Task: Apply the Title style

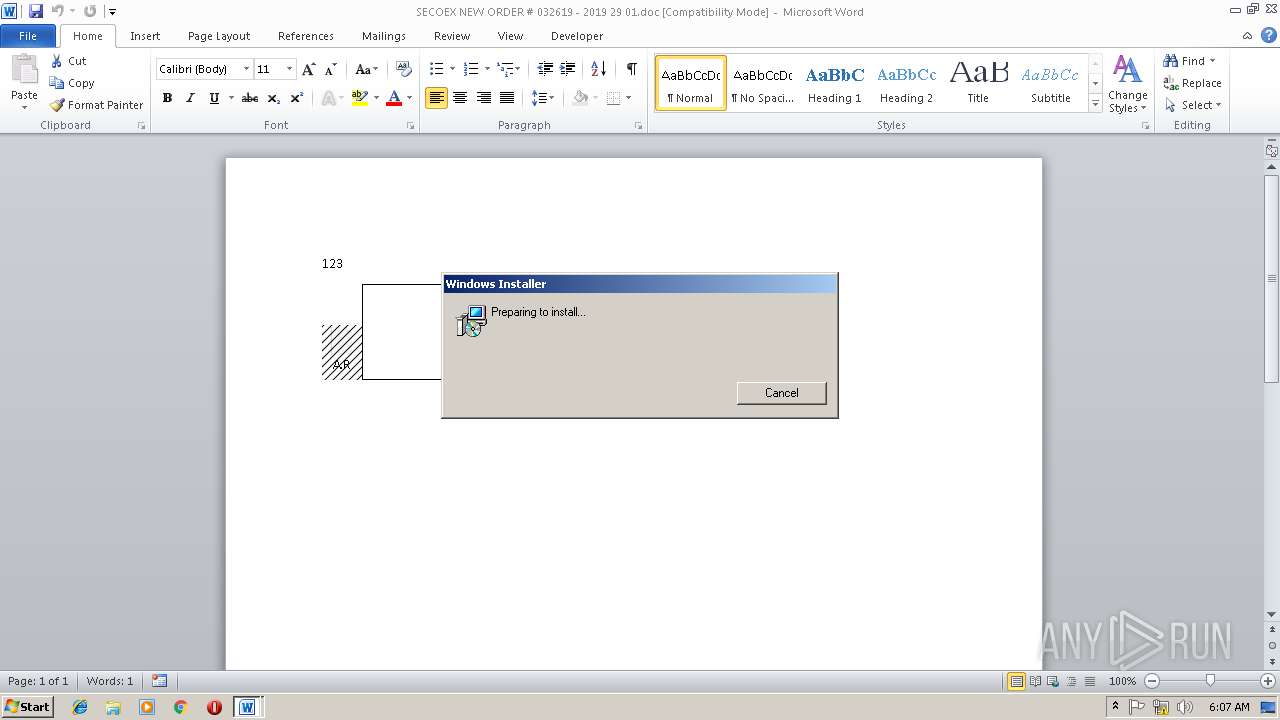Action: 978,83
